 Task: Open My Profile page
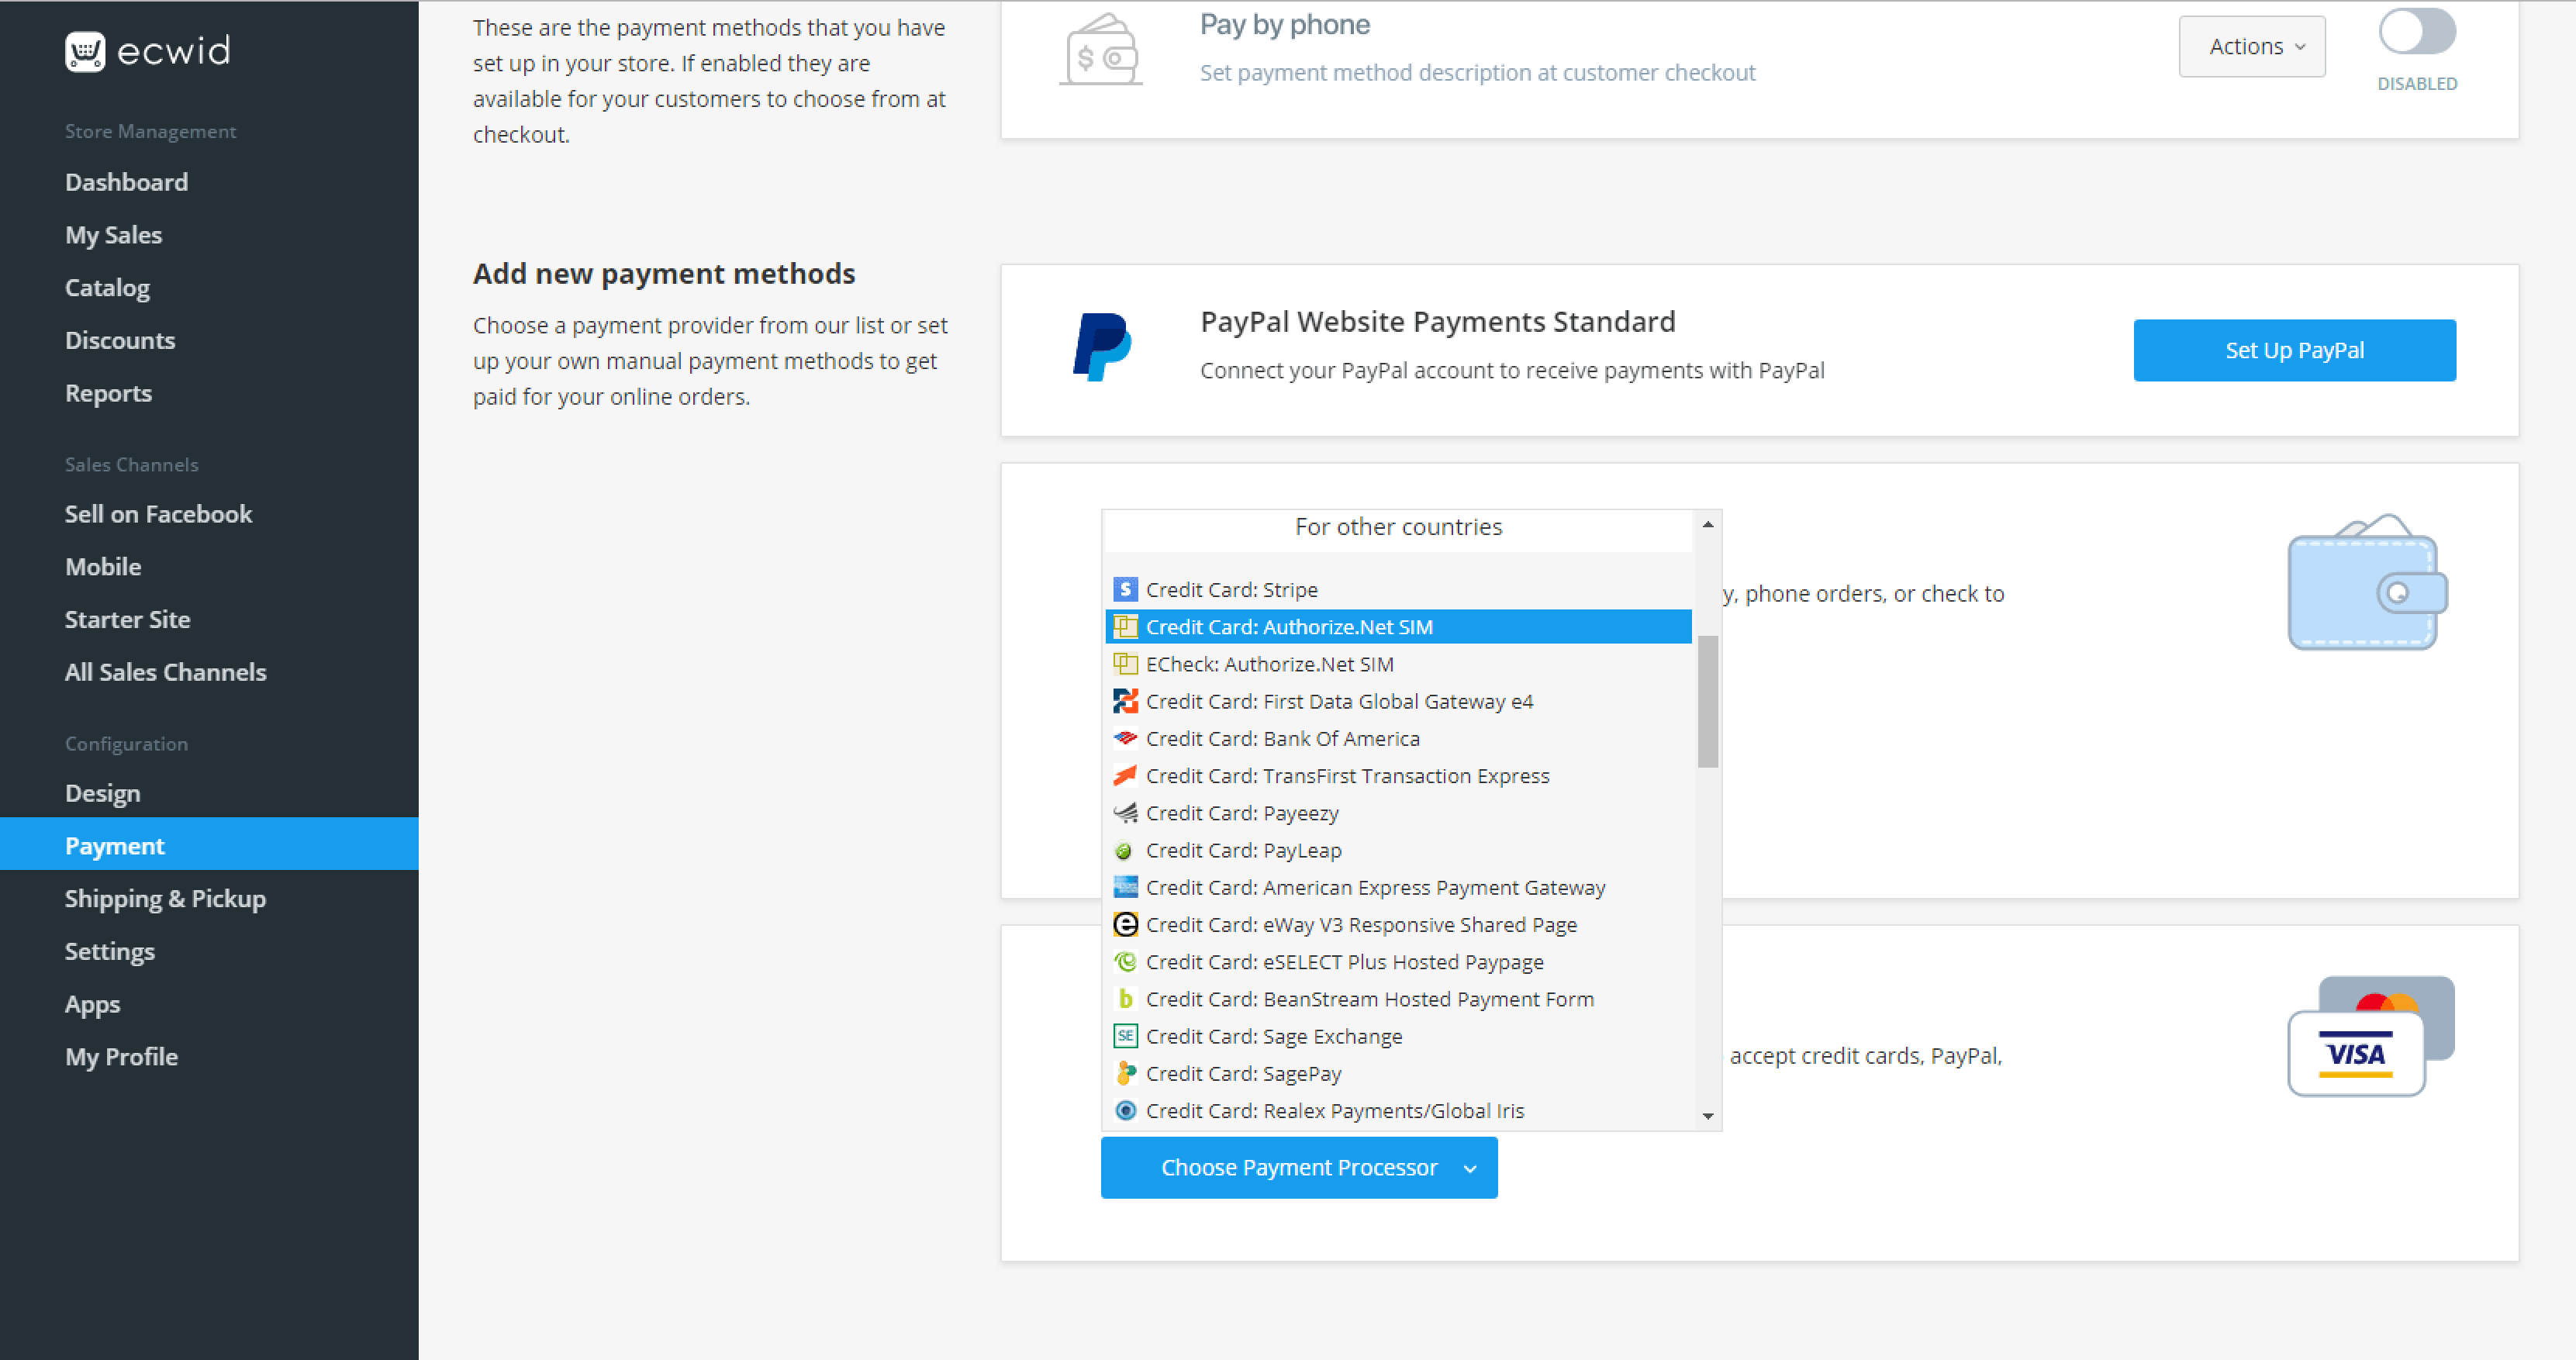tap(121, 1057)
